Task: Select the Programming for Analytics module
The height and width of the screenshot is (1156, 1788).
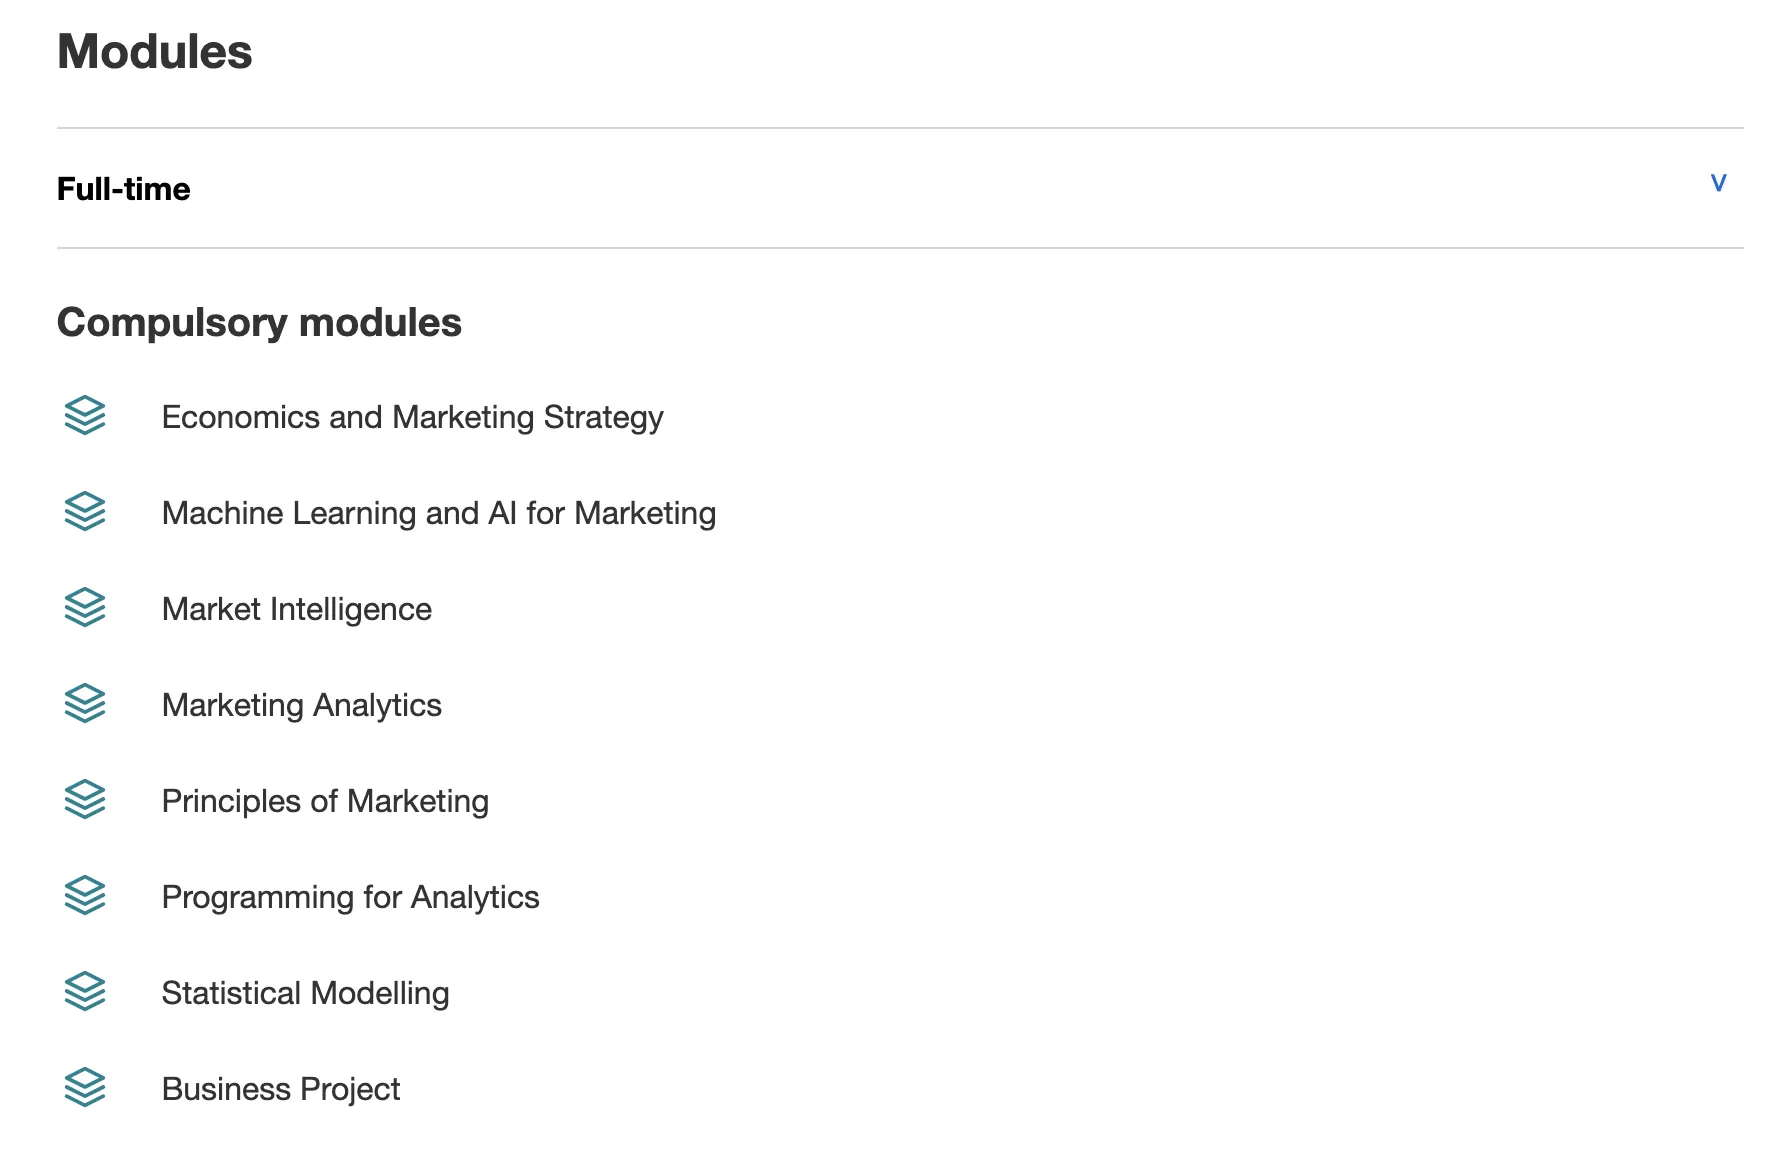Action: pos(350,897)
